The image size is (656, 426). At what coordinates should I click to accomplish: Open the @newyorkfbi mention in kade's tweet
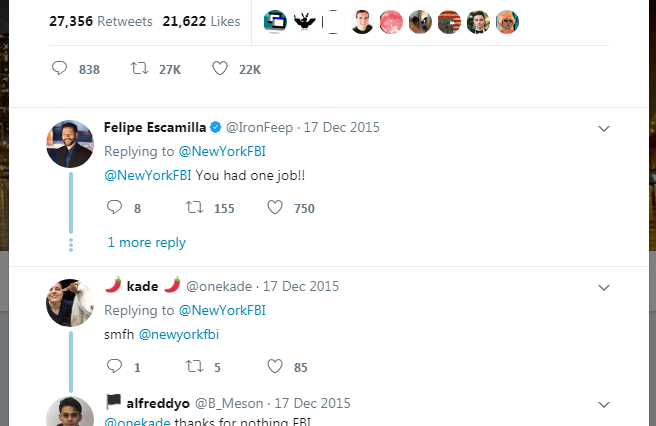(178, 336)
